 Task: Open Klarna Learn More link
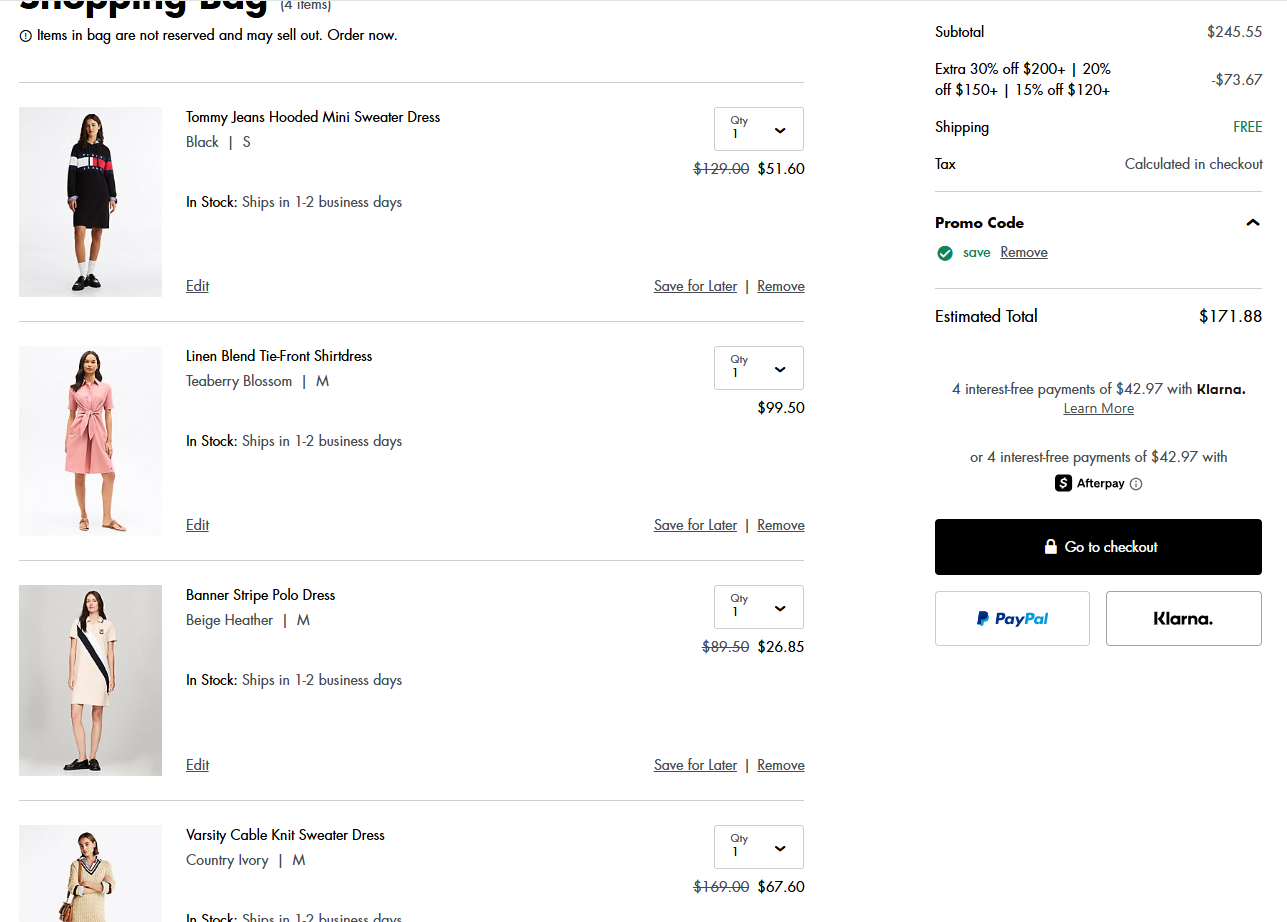click(1098, 409)
